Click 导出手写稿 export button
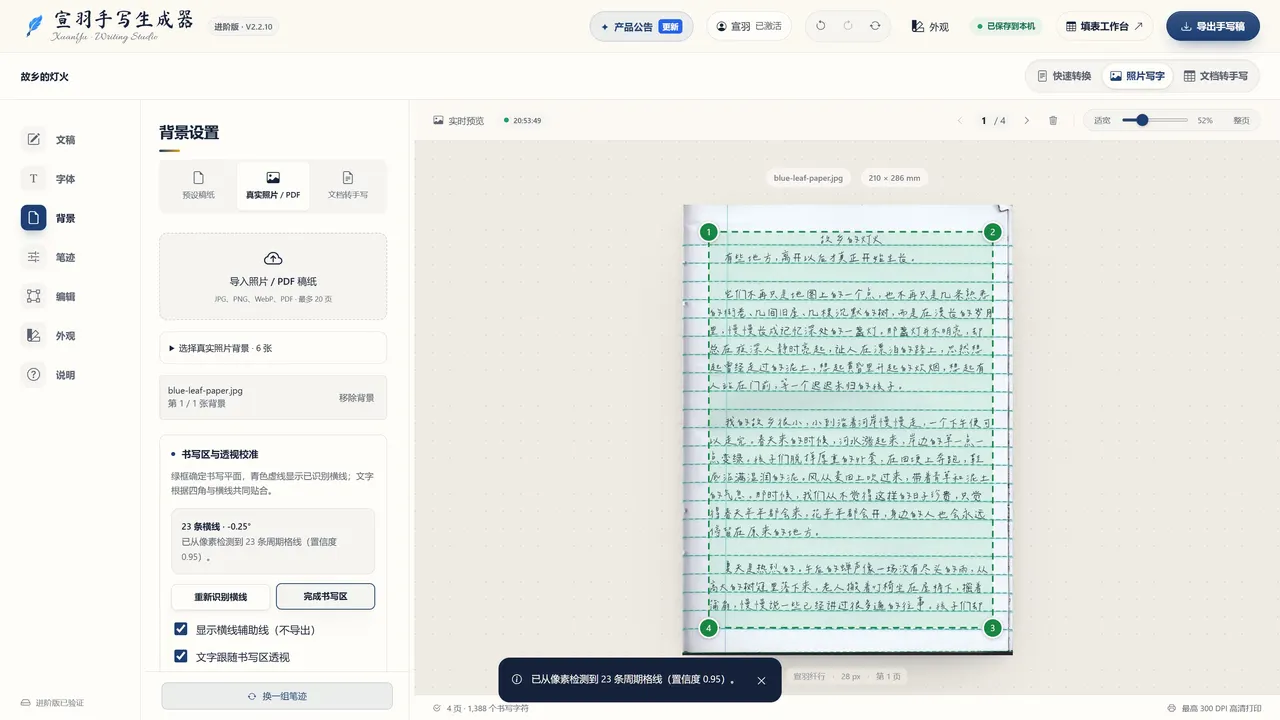Viewport: 1280px width, 720px height. 1213,26
